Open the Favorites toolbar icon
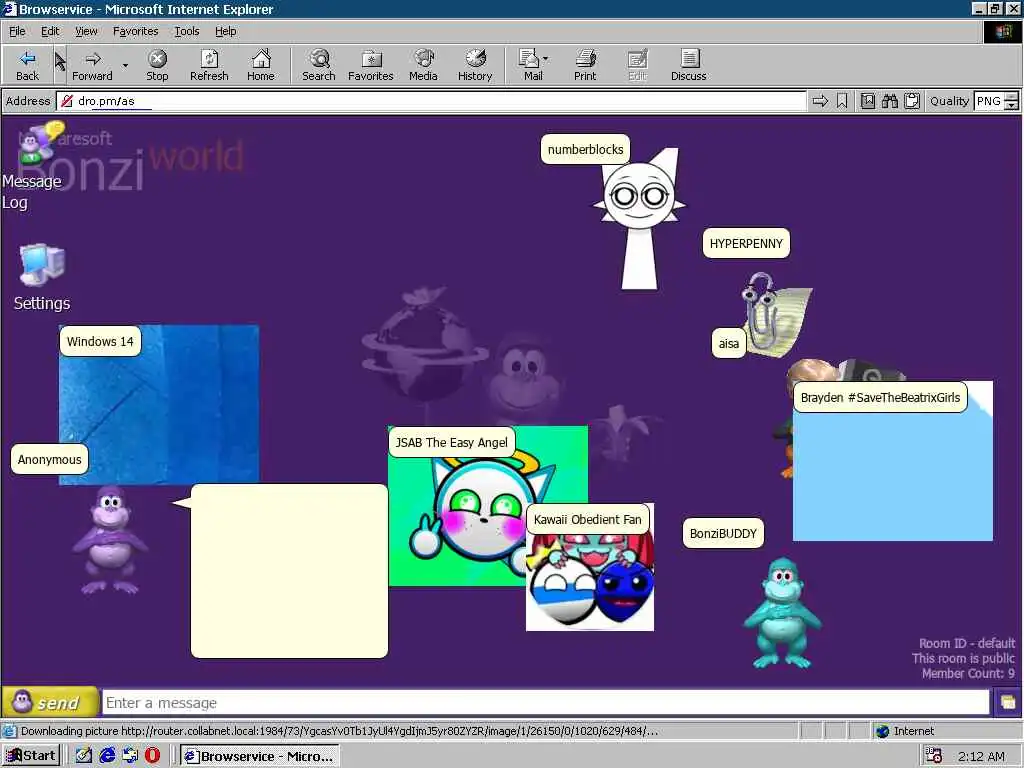The width and height of the screenshot is (1024, 768). (371, 65)
